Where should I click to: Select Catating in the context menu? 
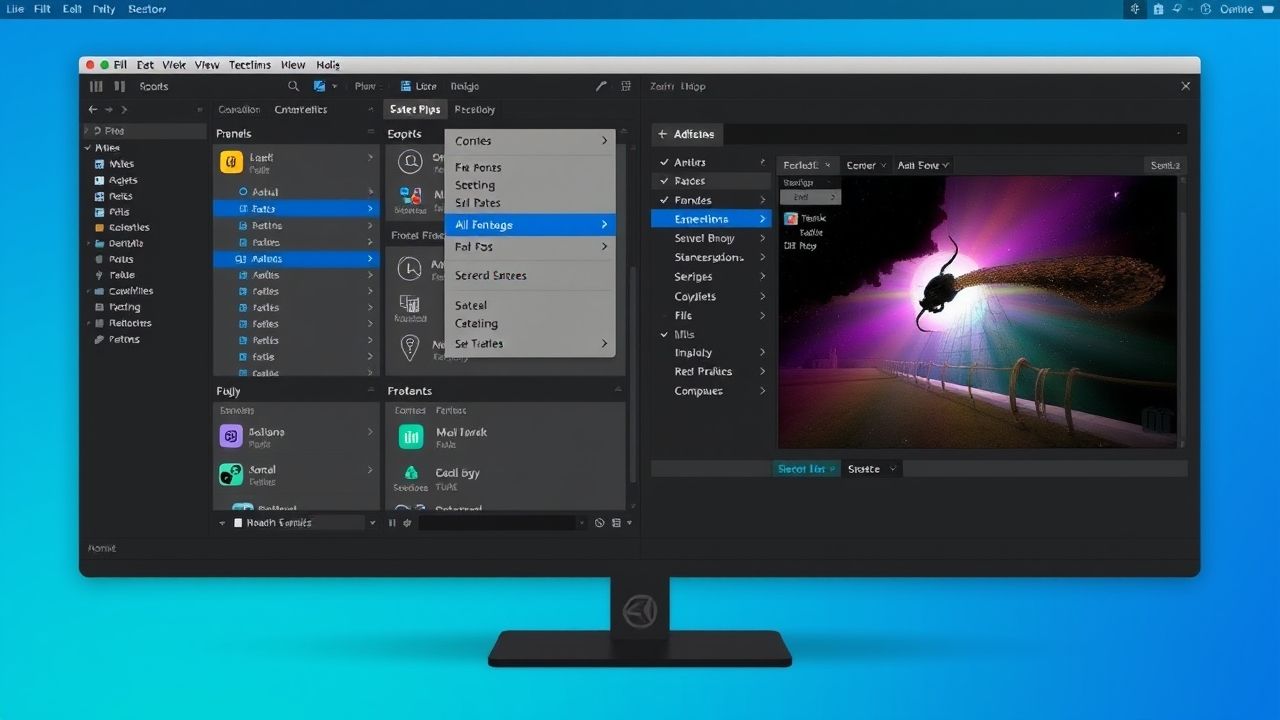[x=476, y=324]
